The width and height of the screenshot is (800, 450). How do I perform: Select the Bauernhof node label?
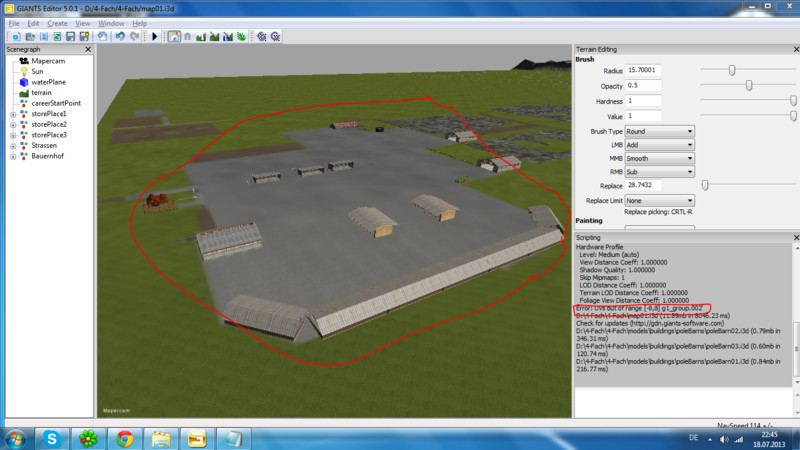click(x=47, y=156)
